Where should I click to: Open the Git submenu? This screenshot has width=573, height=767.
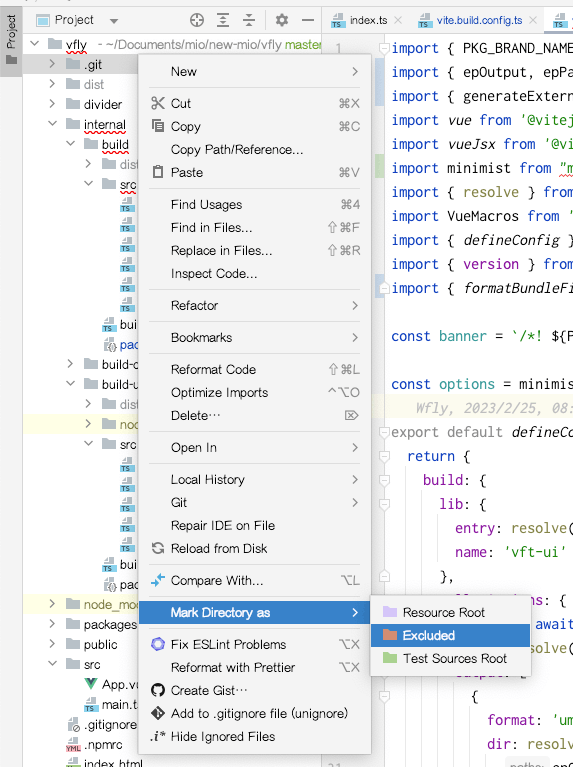click(x=254, y=502)
